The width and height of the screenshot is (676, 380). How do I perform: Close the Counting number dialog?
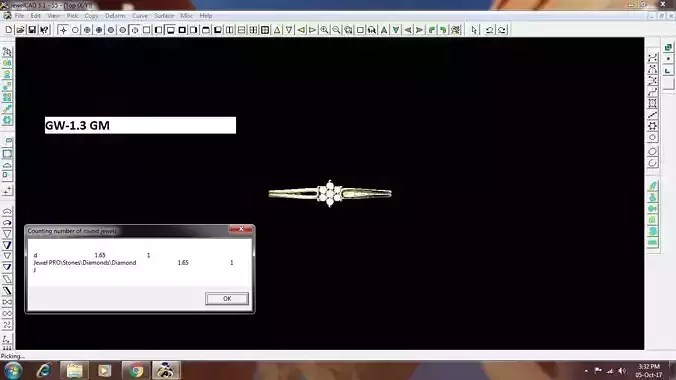(241, 229)
